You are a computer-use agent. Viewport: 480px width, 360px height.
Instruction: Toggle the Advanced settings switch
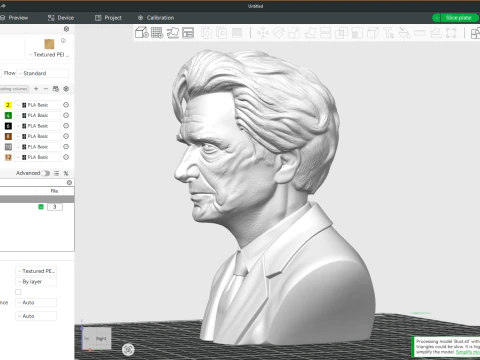pos(45,173)
